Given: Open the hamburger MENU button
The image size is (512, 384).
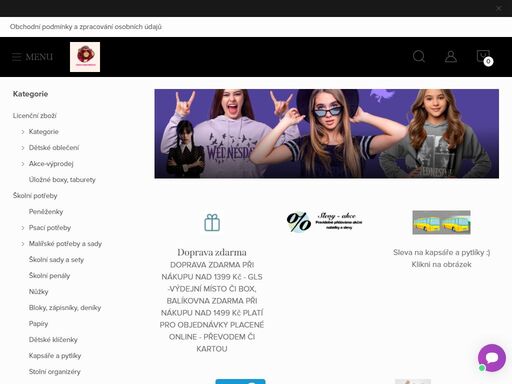Looking at the screenshot, I should click(32, 57).
